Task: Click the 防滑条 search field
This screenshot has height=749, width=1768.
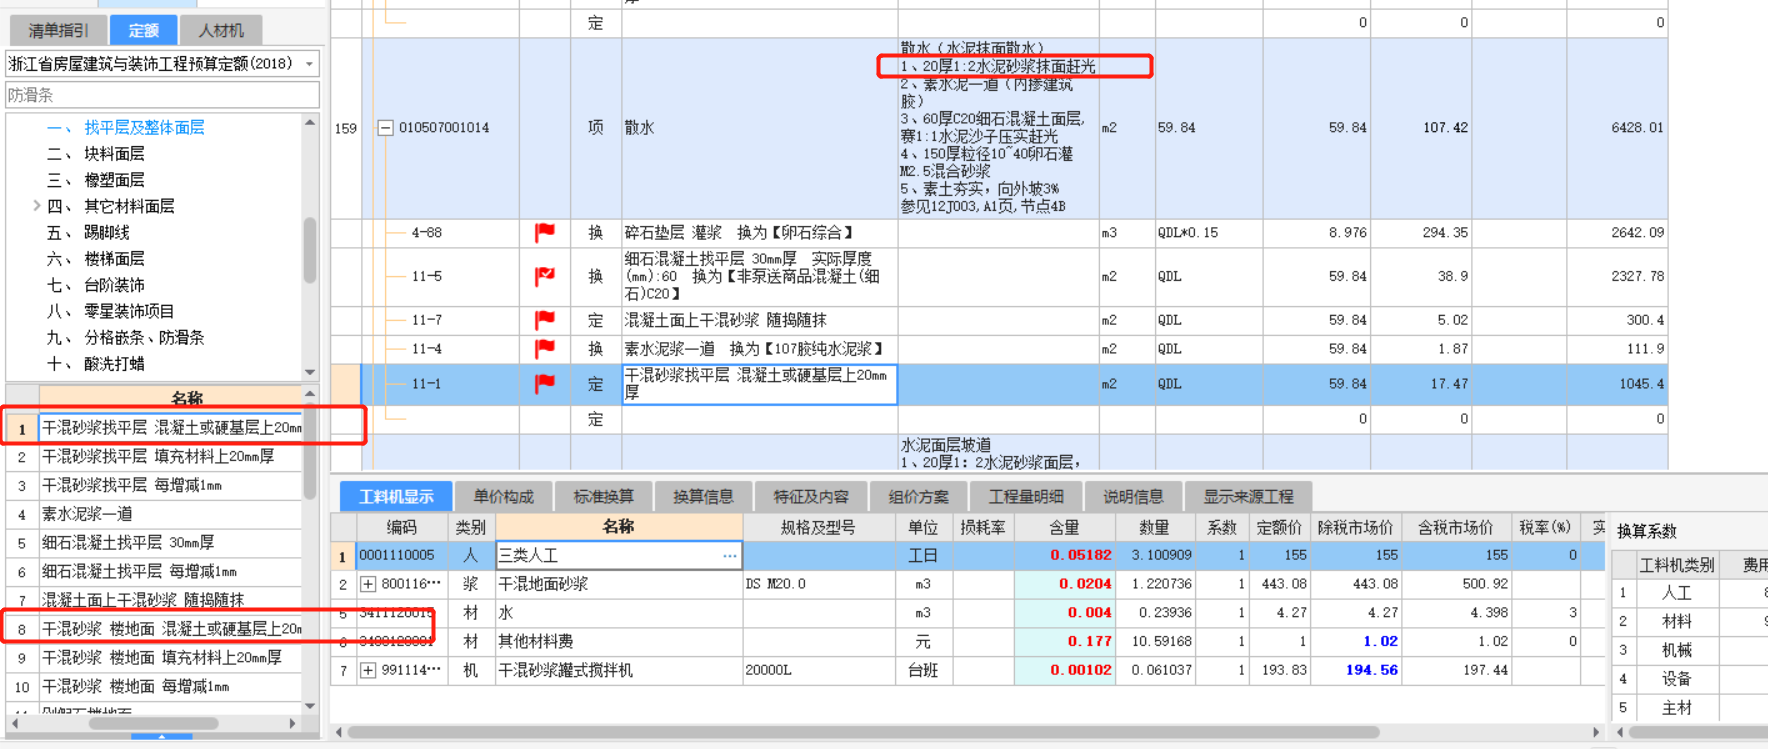Action: [x=162, y=95]
